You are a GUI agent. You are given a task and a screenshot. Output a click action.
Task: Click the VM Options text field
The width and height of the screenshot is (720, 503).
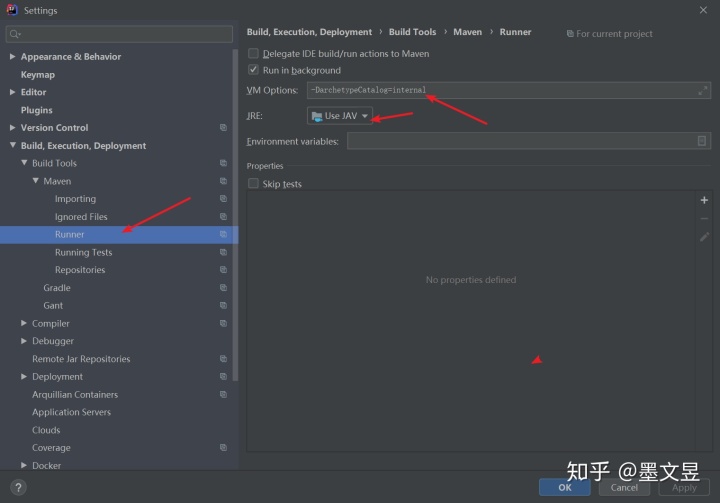click(509, 90)
